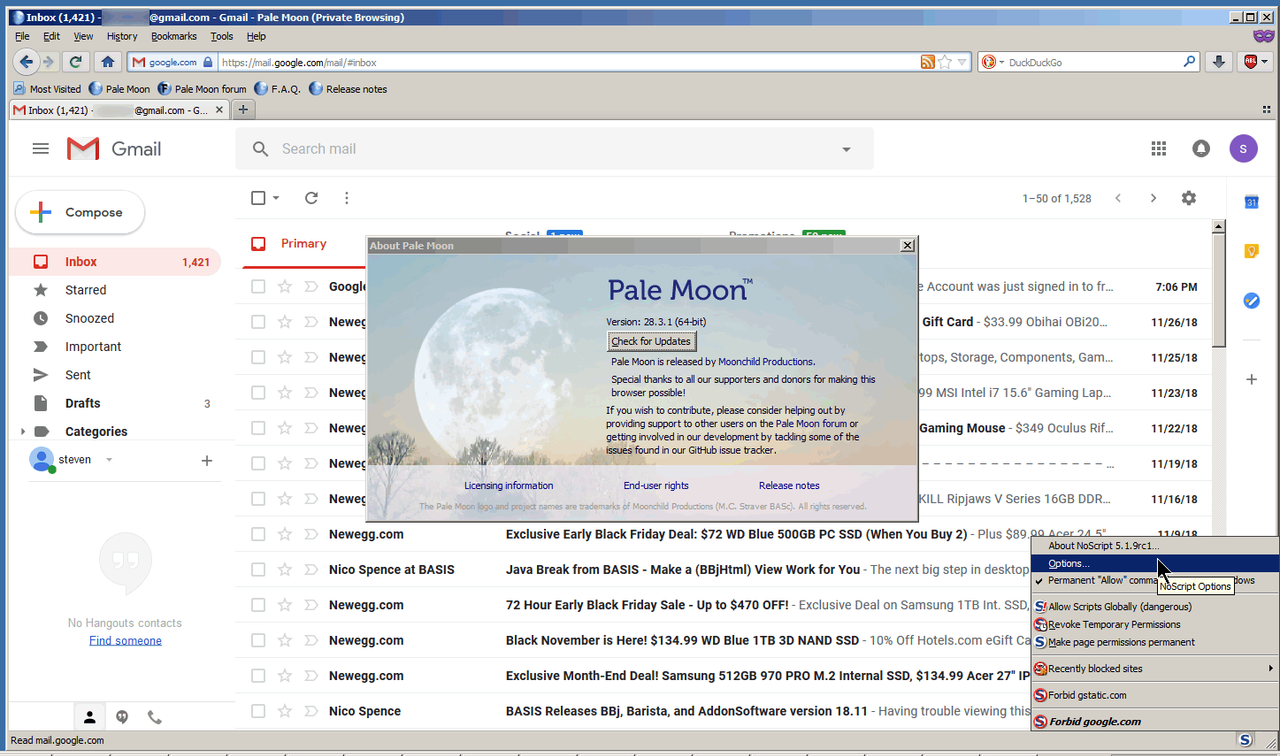Image resolution: width=1280 pixels, height=756 pixels.
Task: Expand the Categories label group
Action: [x=22, y=432]
